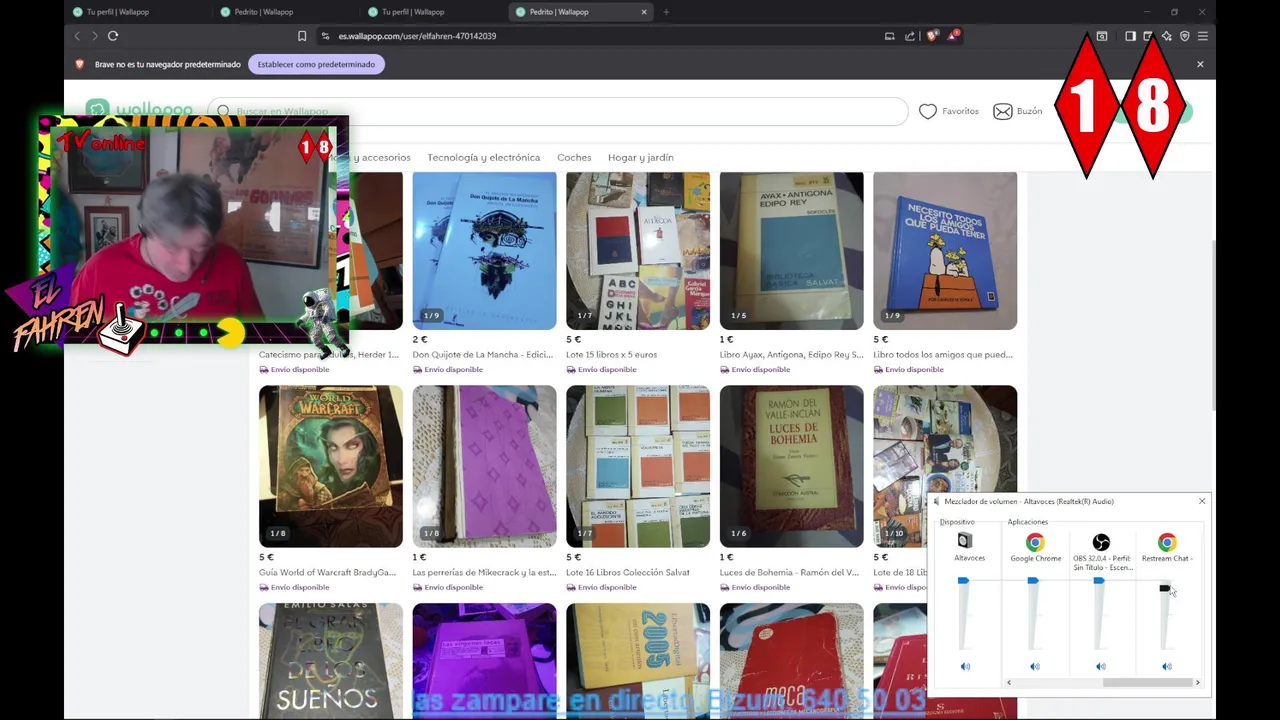Open site settings icon beside the URL

(x=325, y=36)
